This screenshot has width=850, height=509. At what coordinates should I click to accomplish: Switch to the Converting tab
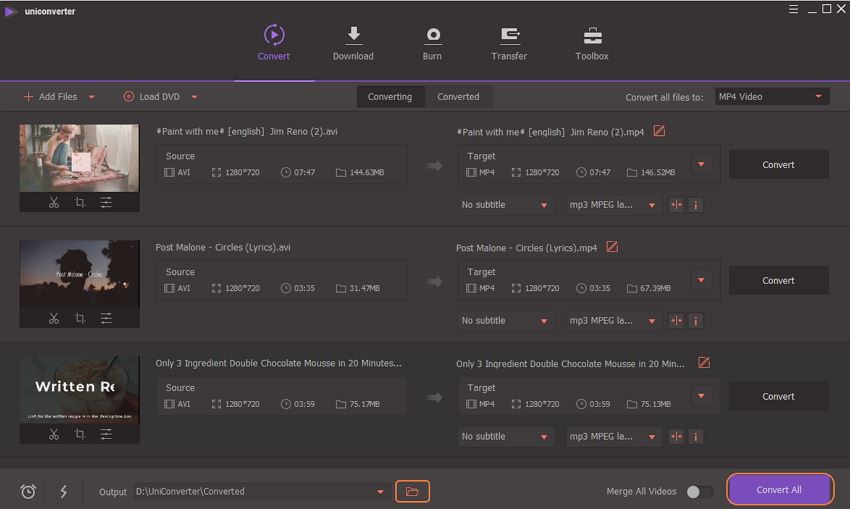(390, 96)
